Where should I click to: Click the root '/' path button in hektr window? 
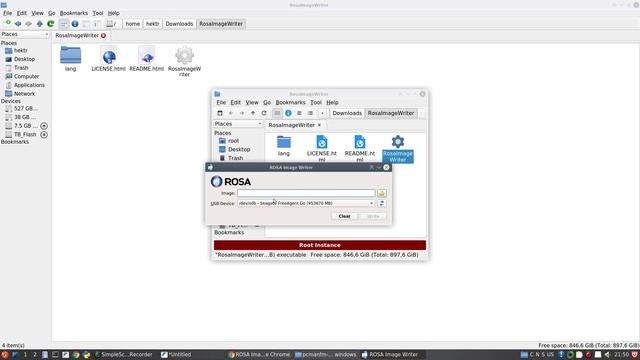click(112, 24)
